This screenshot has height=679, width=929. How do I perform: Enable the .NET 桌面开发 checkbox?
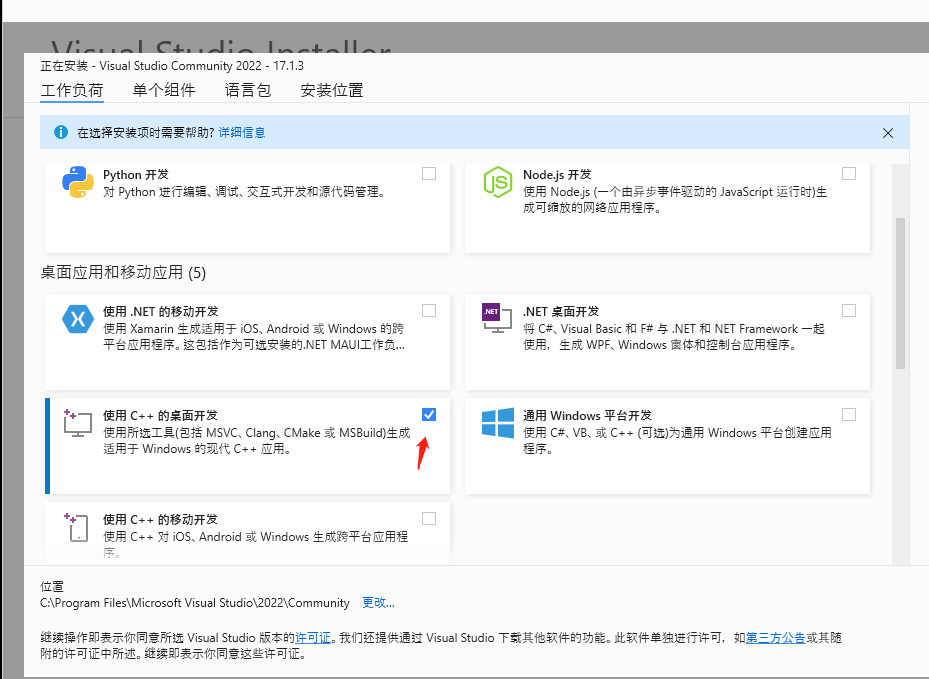click(x=849, y=310)
